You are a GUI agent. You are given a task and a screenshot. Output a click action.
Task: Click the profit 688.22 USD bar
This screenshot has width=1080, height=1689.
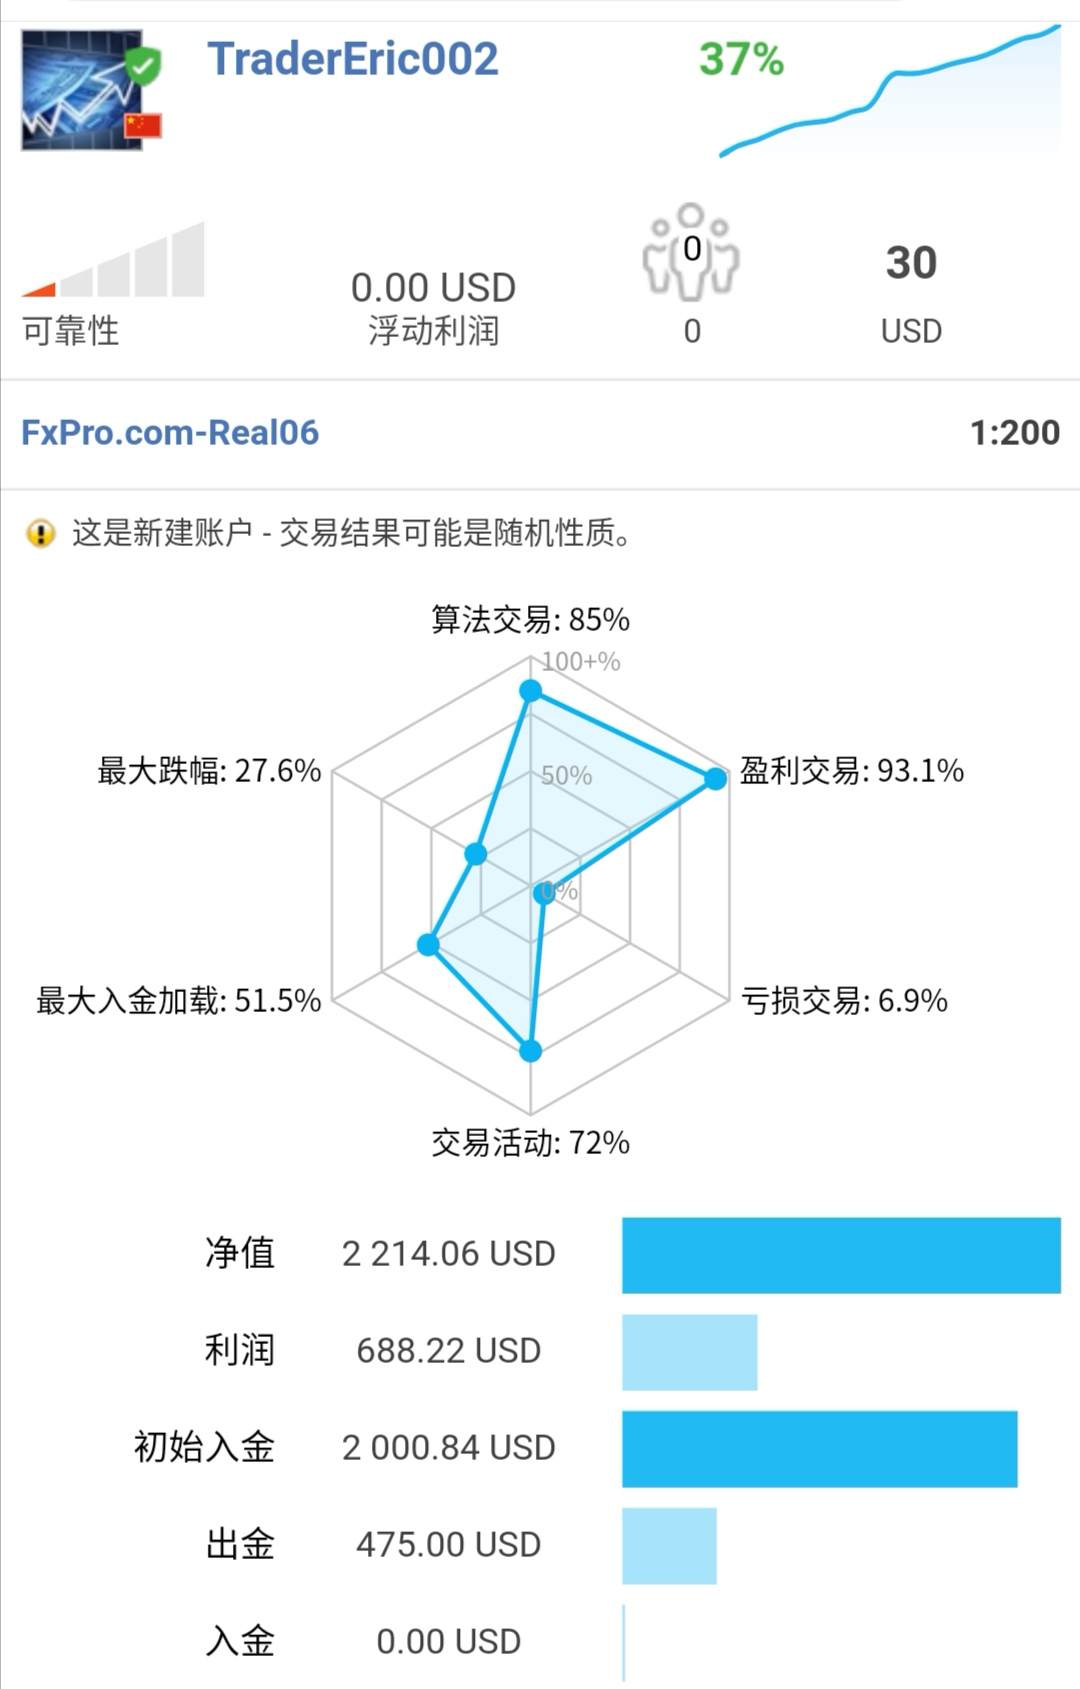(x=689, y=1352)
